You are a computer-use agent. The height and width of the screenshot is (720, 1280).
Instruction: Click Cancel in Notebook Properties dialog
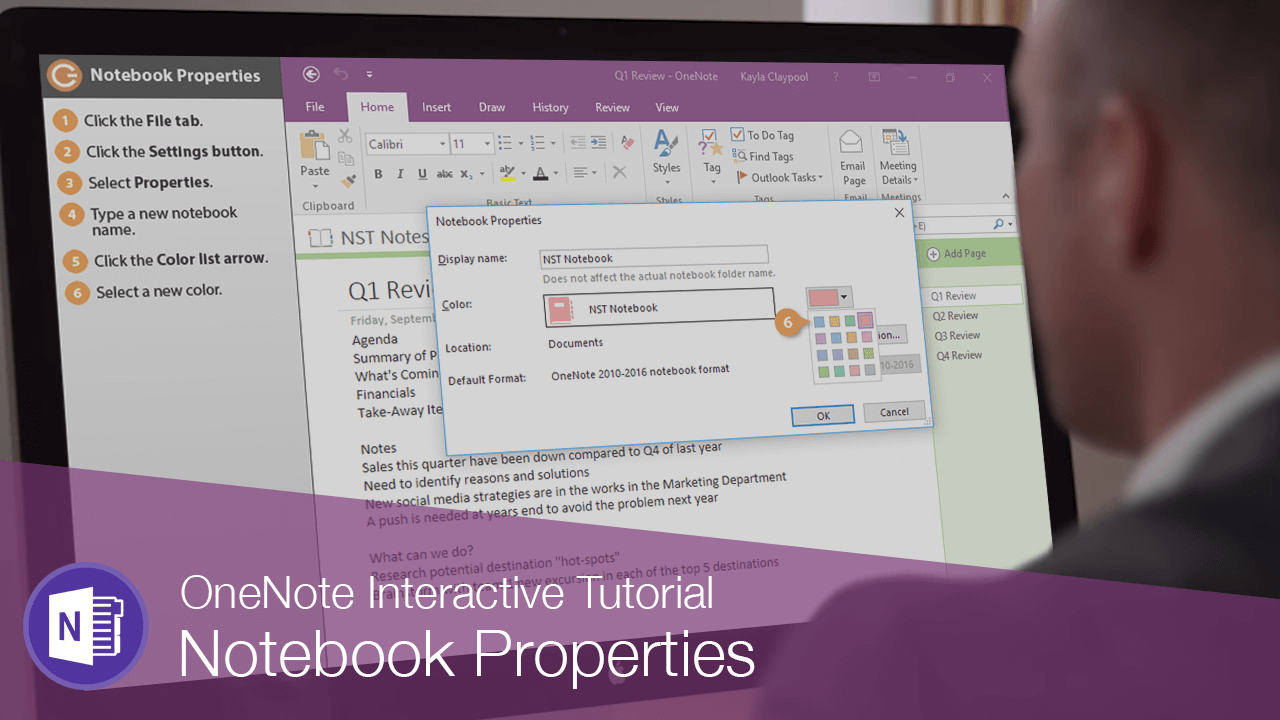894,411
